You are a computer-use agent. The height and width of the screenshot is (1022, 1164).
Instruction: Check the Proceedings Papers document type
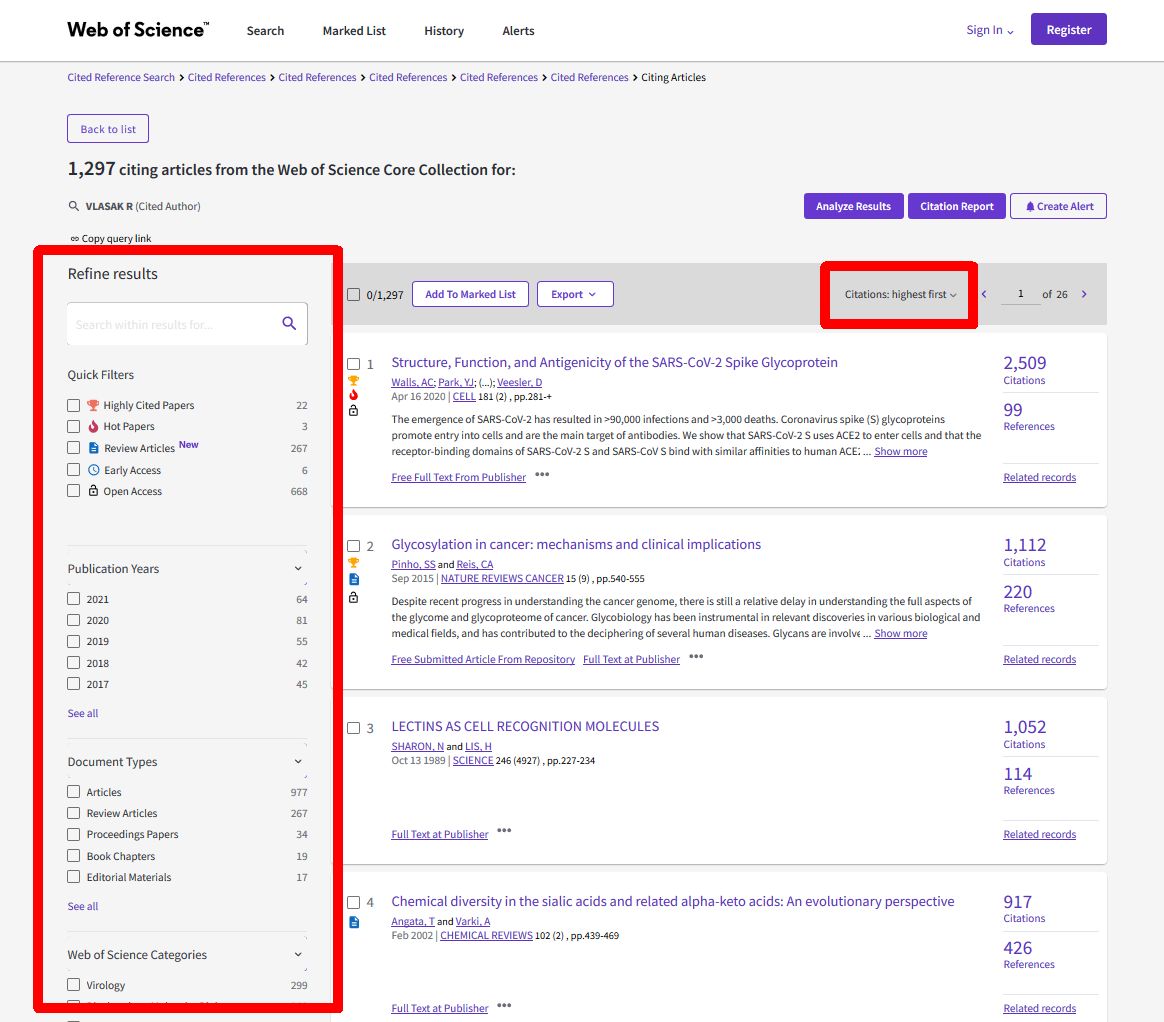coord(73,834)
